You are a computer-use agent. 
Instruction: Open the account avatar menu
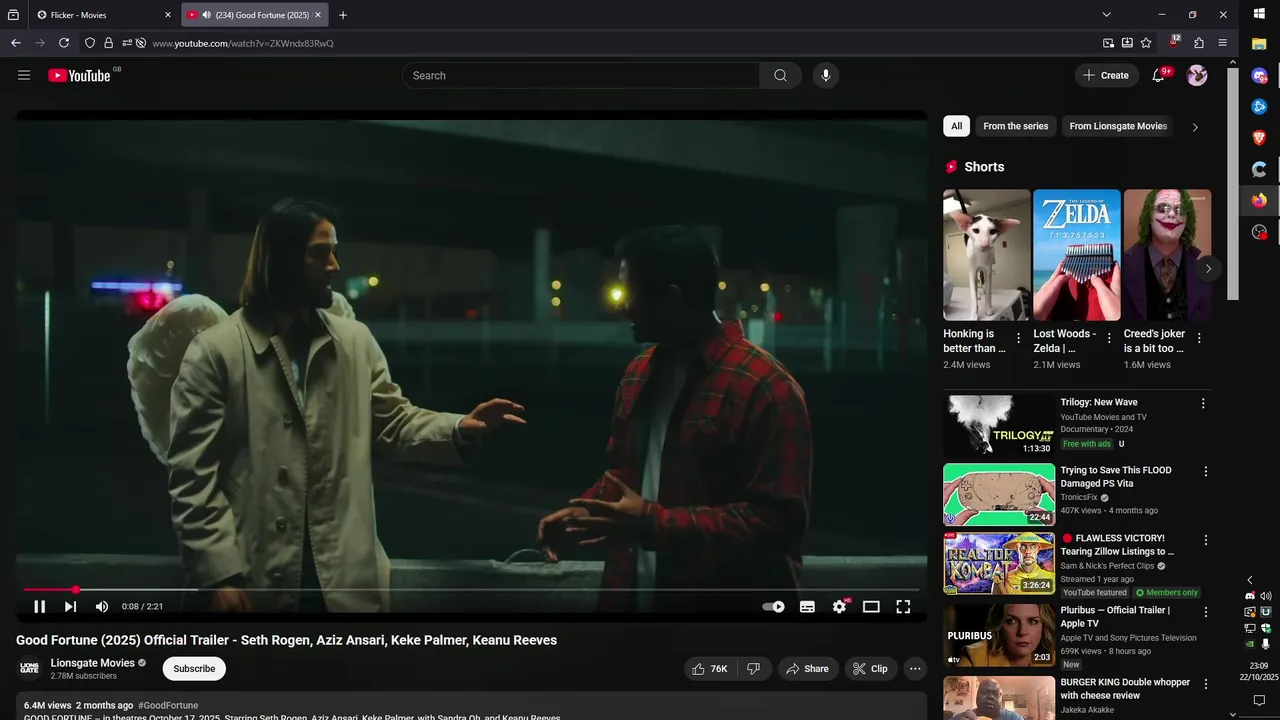coord(1197,75)
